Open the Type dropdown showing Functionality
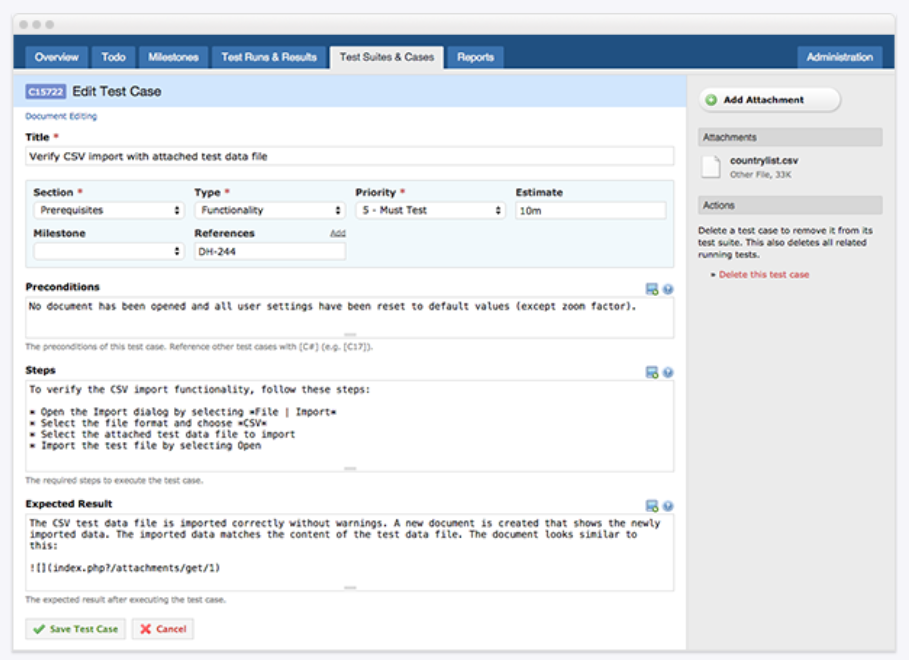The width and height of the screenshot is (909, 660). (x=269, y=211)
